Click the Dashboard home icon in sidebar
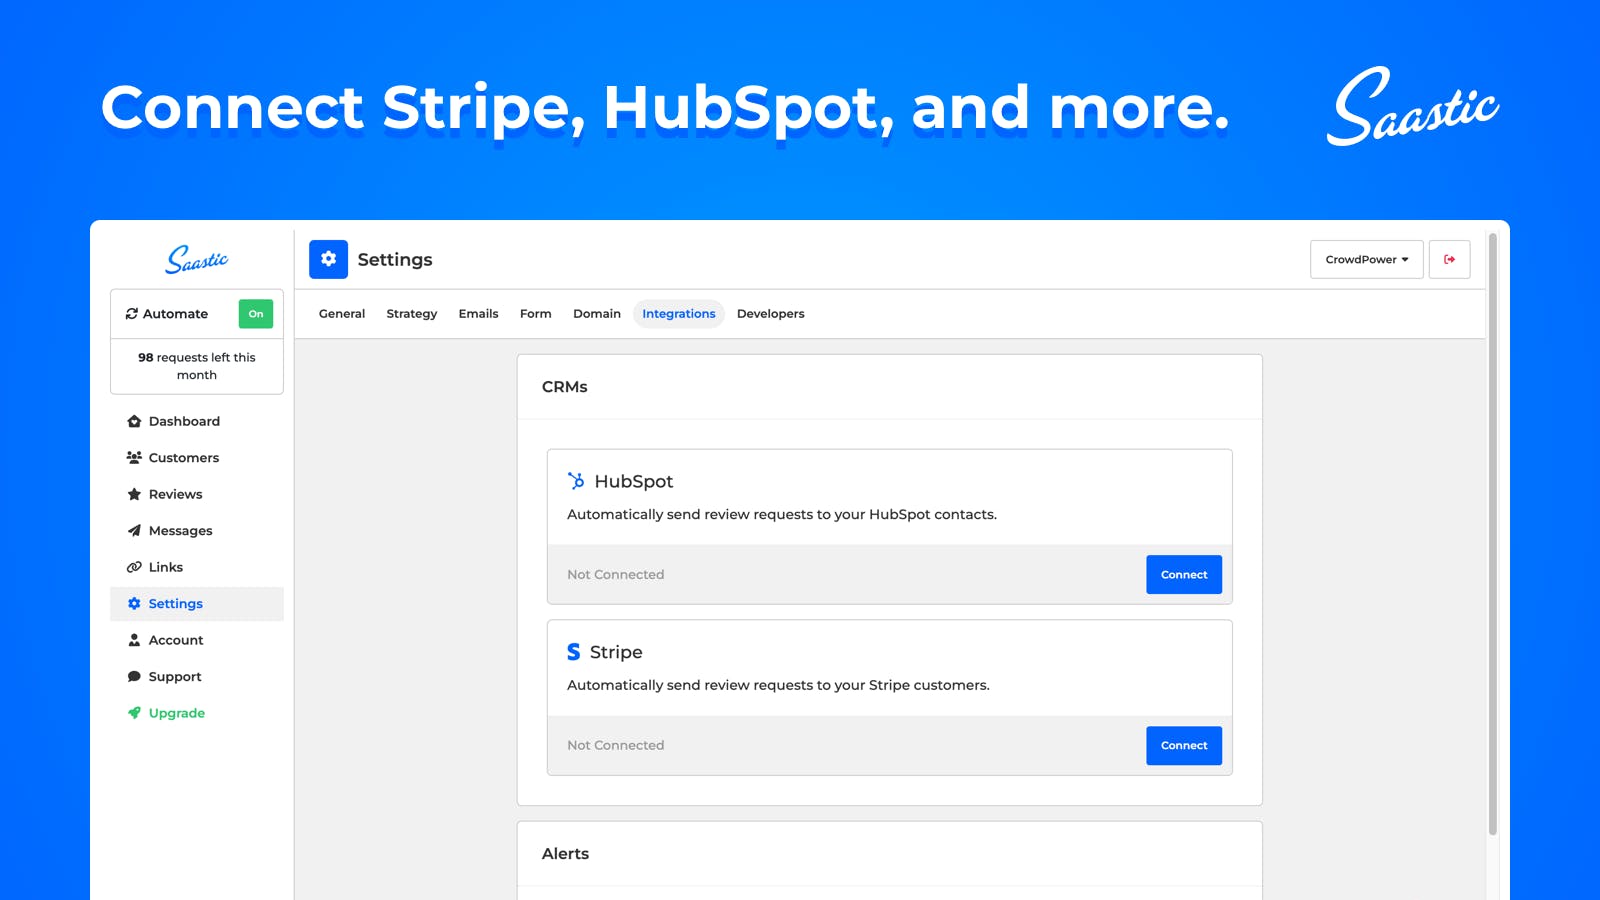The image size is (1600, 900). pyautogui.click(x=134, y=421)
